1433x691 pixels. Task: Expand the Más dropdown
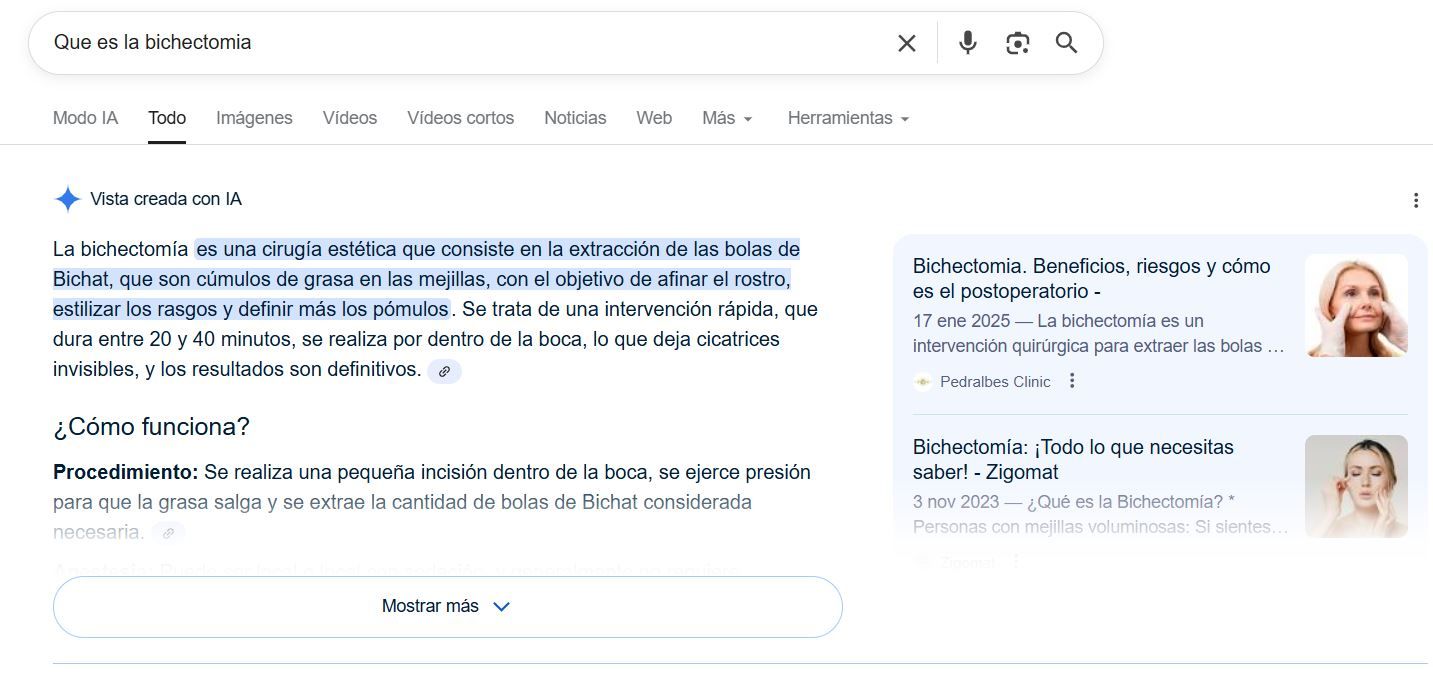pyautogui.click(x=727, y=118)
